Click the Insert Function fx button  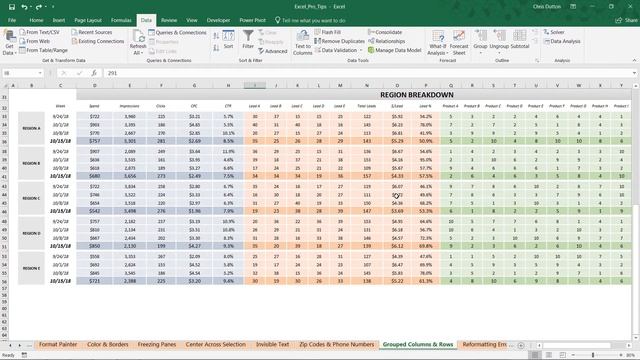click(94, 73)
